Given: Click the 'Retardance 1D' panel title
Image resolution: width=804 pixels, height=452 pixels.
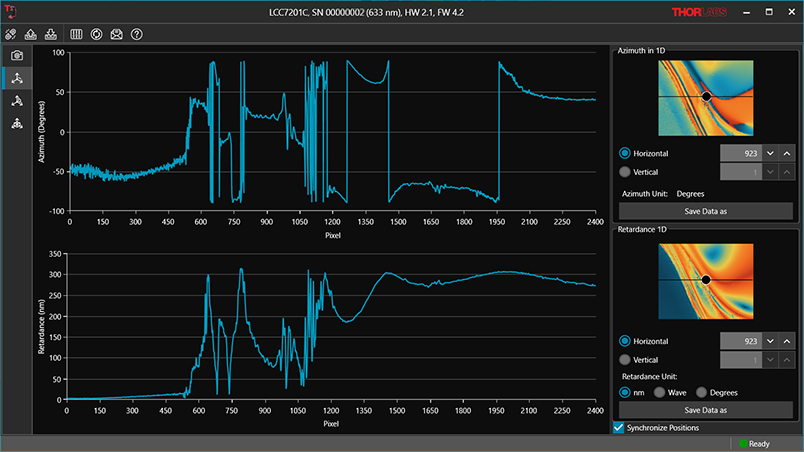Looking at the screenshot, I should click(x=642, y=229).
